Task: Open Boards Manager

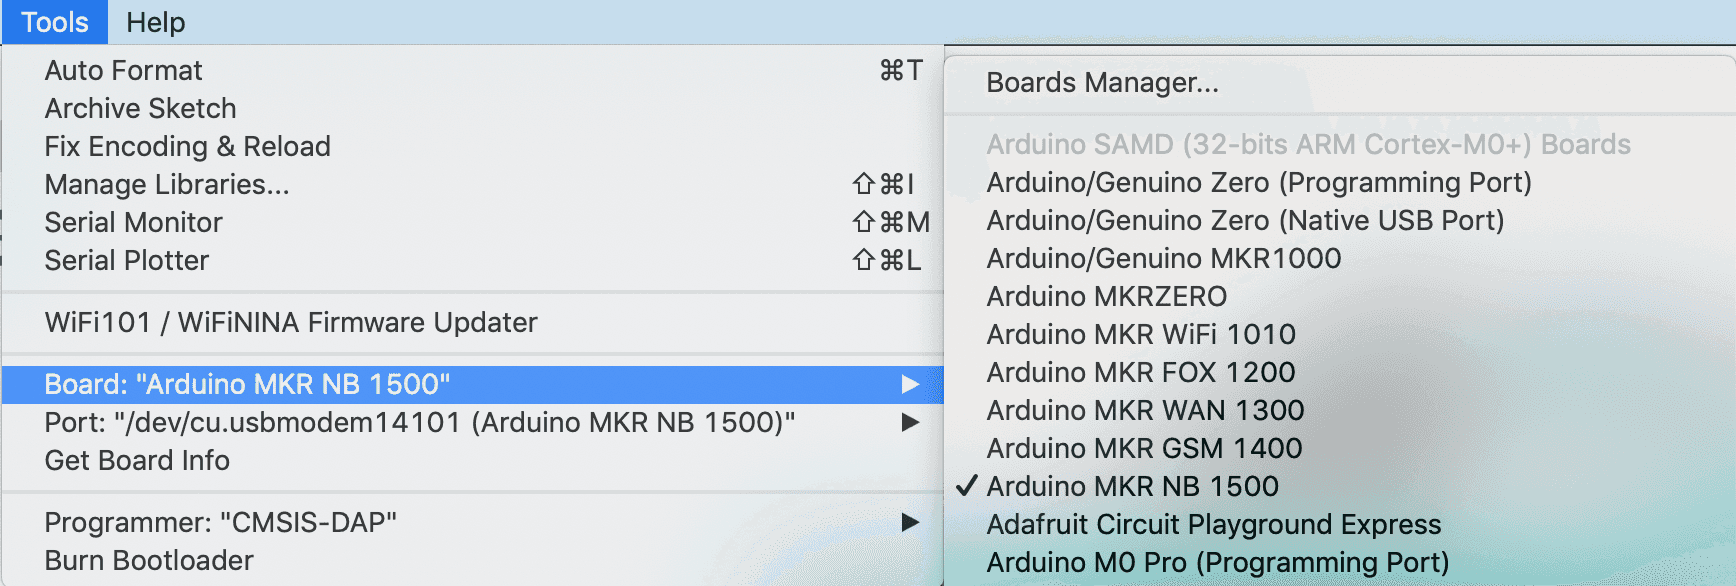Action: click(x=1102, y=83)
